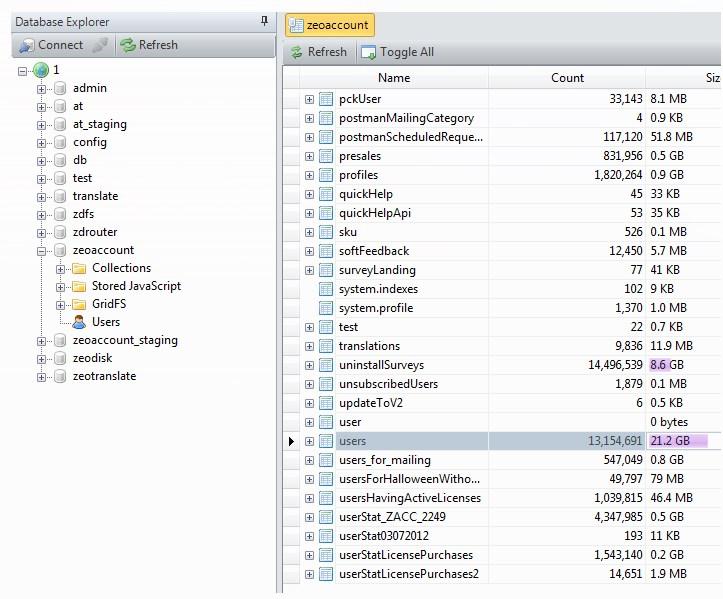Click the Collections folder icon
The width and height of the screenshot is (723, 599).
(x=79, y=268)
